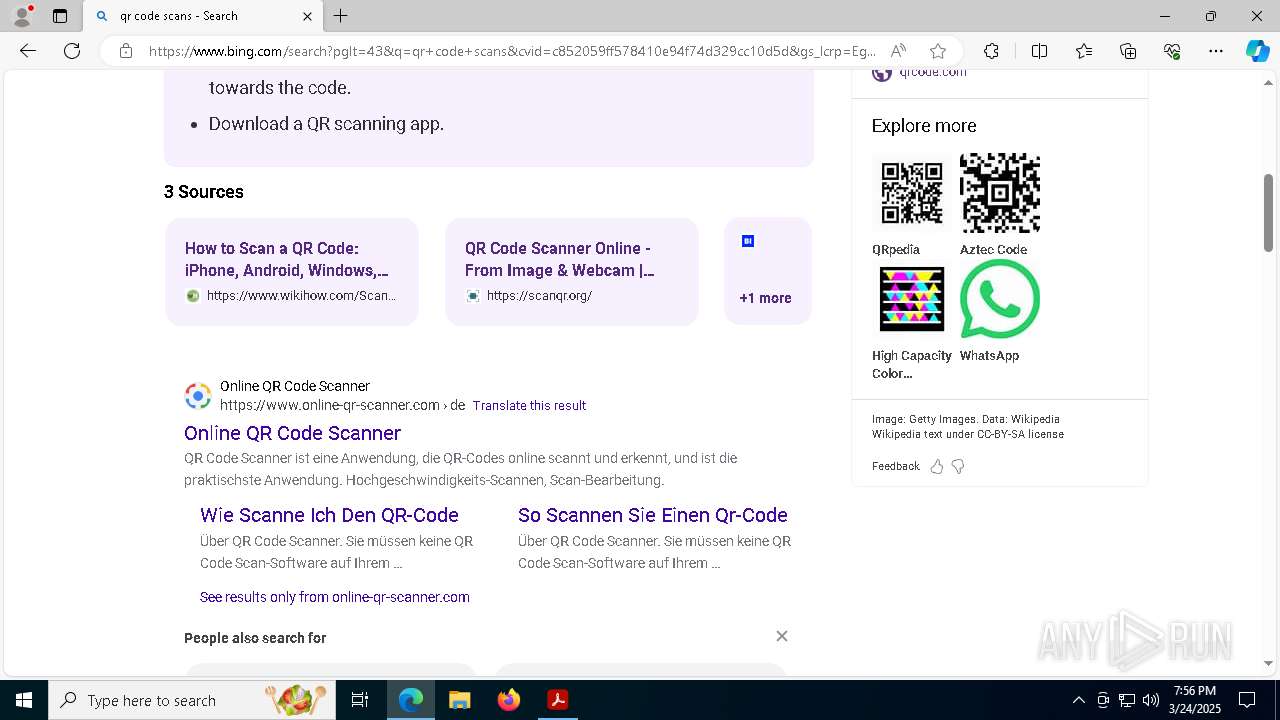Open the QRpedia thumbnail
This screenshot has height=720, width=1280.
click(x=912, y=192)
